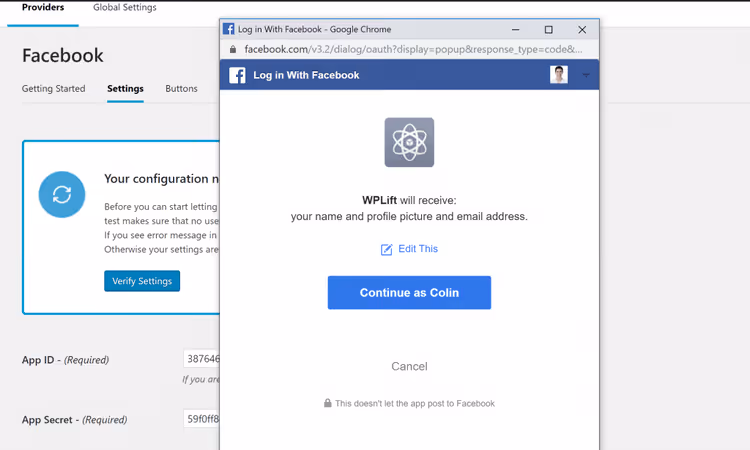This screenshot has height=450, width=750.
Task: Click the 'WPLift will receive:' text
Action: coord(409,200)
